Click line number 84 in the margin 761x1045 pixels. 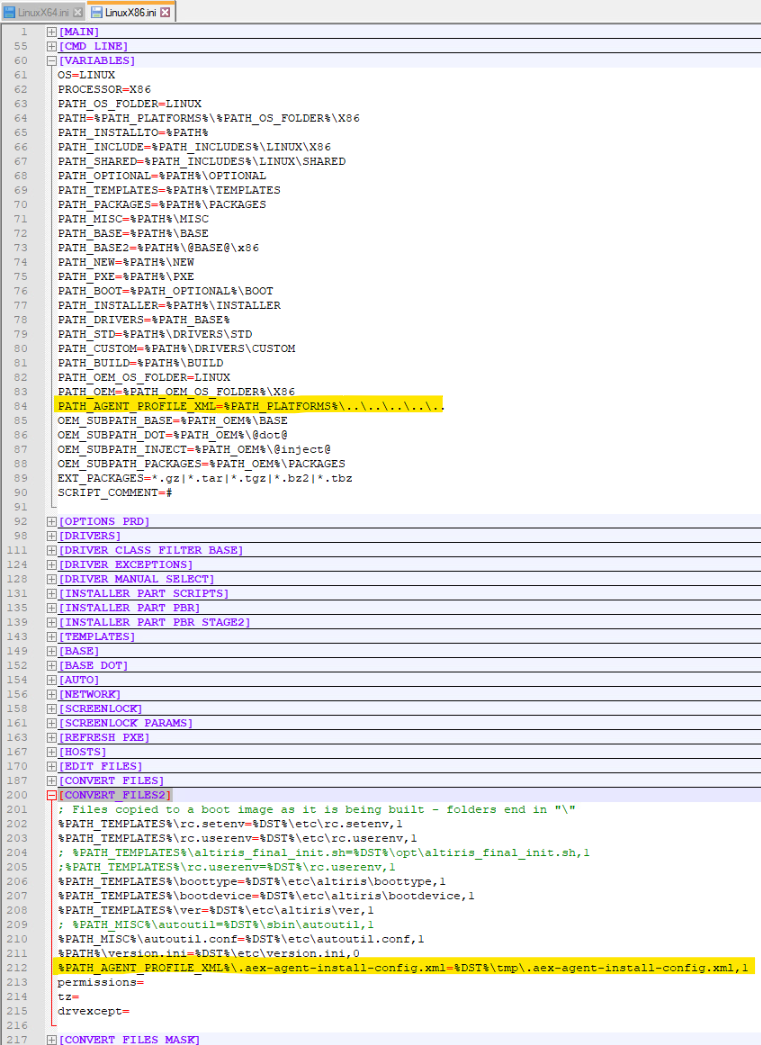pos(21,406)
